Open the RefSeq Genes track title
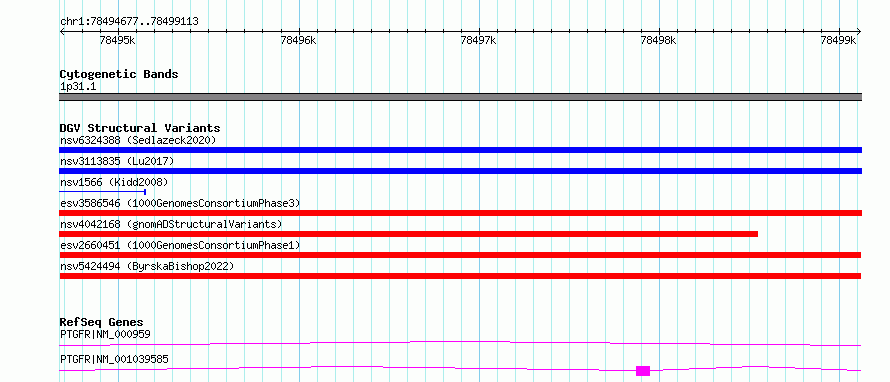The width and height of the screenshot is (890, 382). pos(102,323)
